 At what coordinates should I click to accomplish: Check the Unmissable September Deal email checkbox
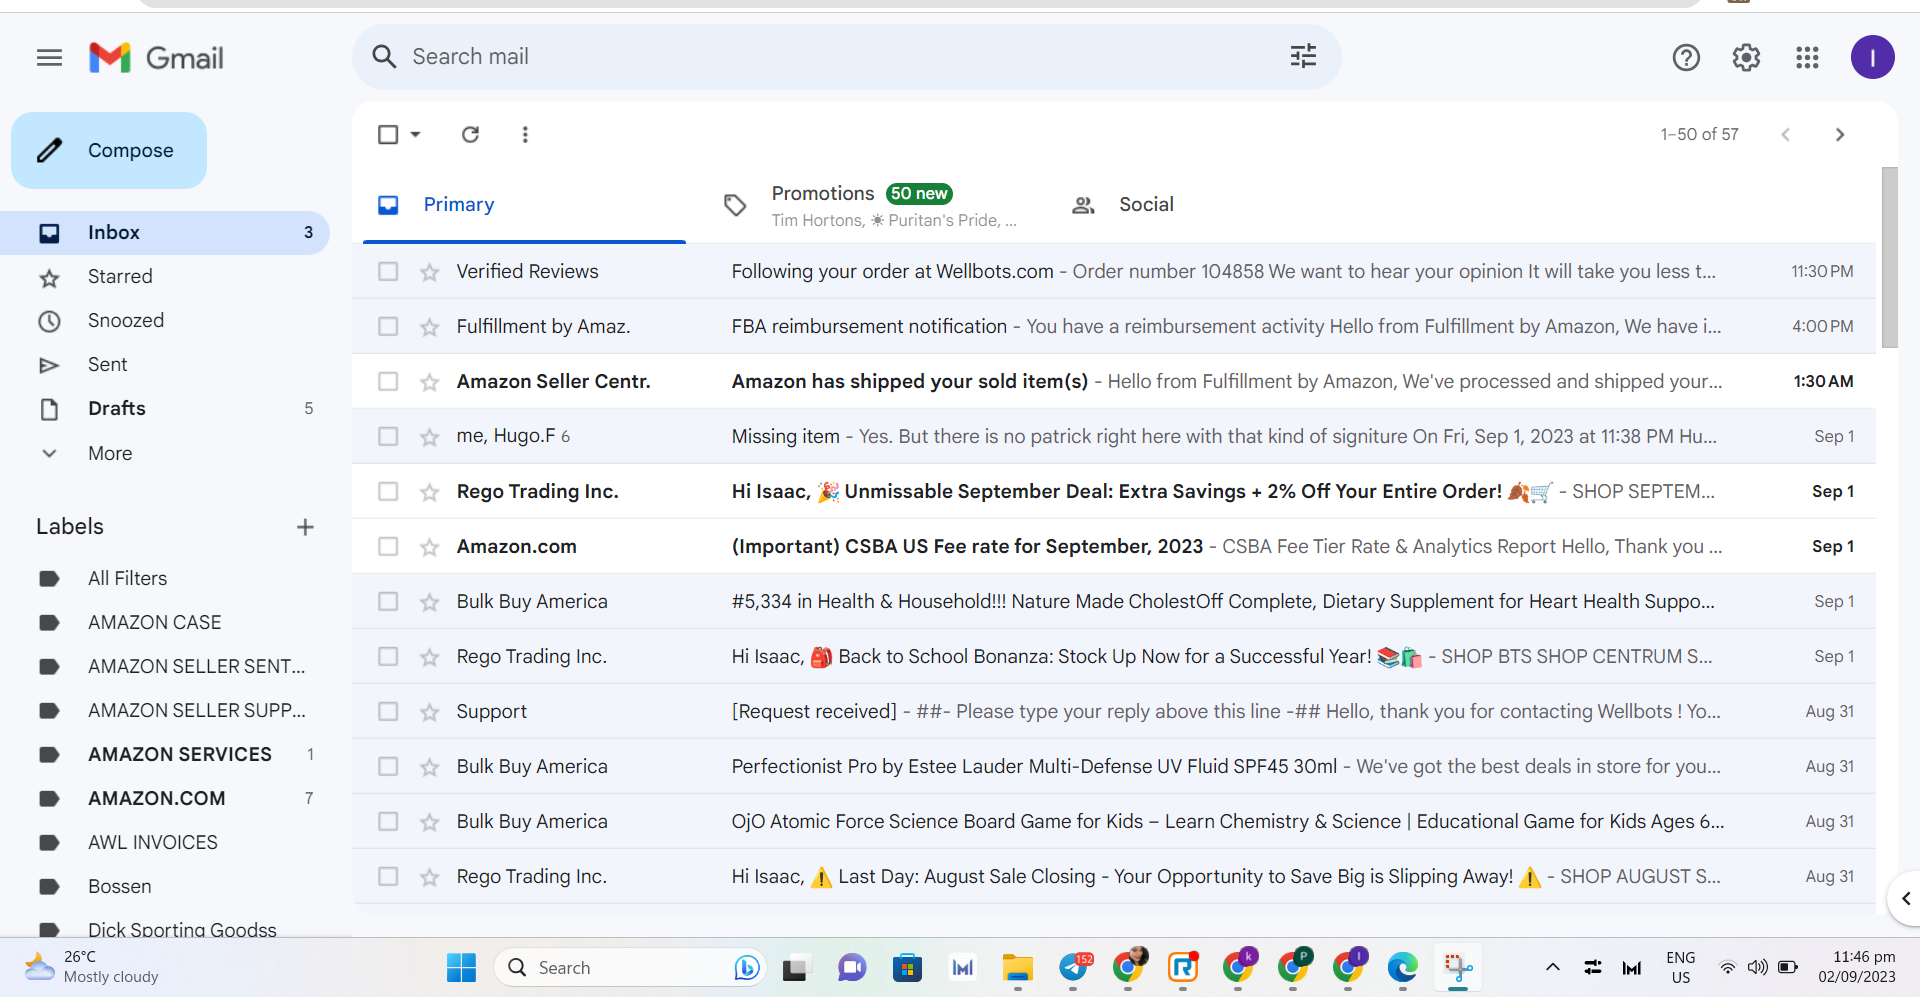pyautogui.click(x=388, y=491)
